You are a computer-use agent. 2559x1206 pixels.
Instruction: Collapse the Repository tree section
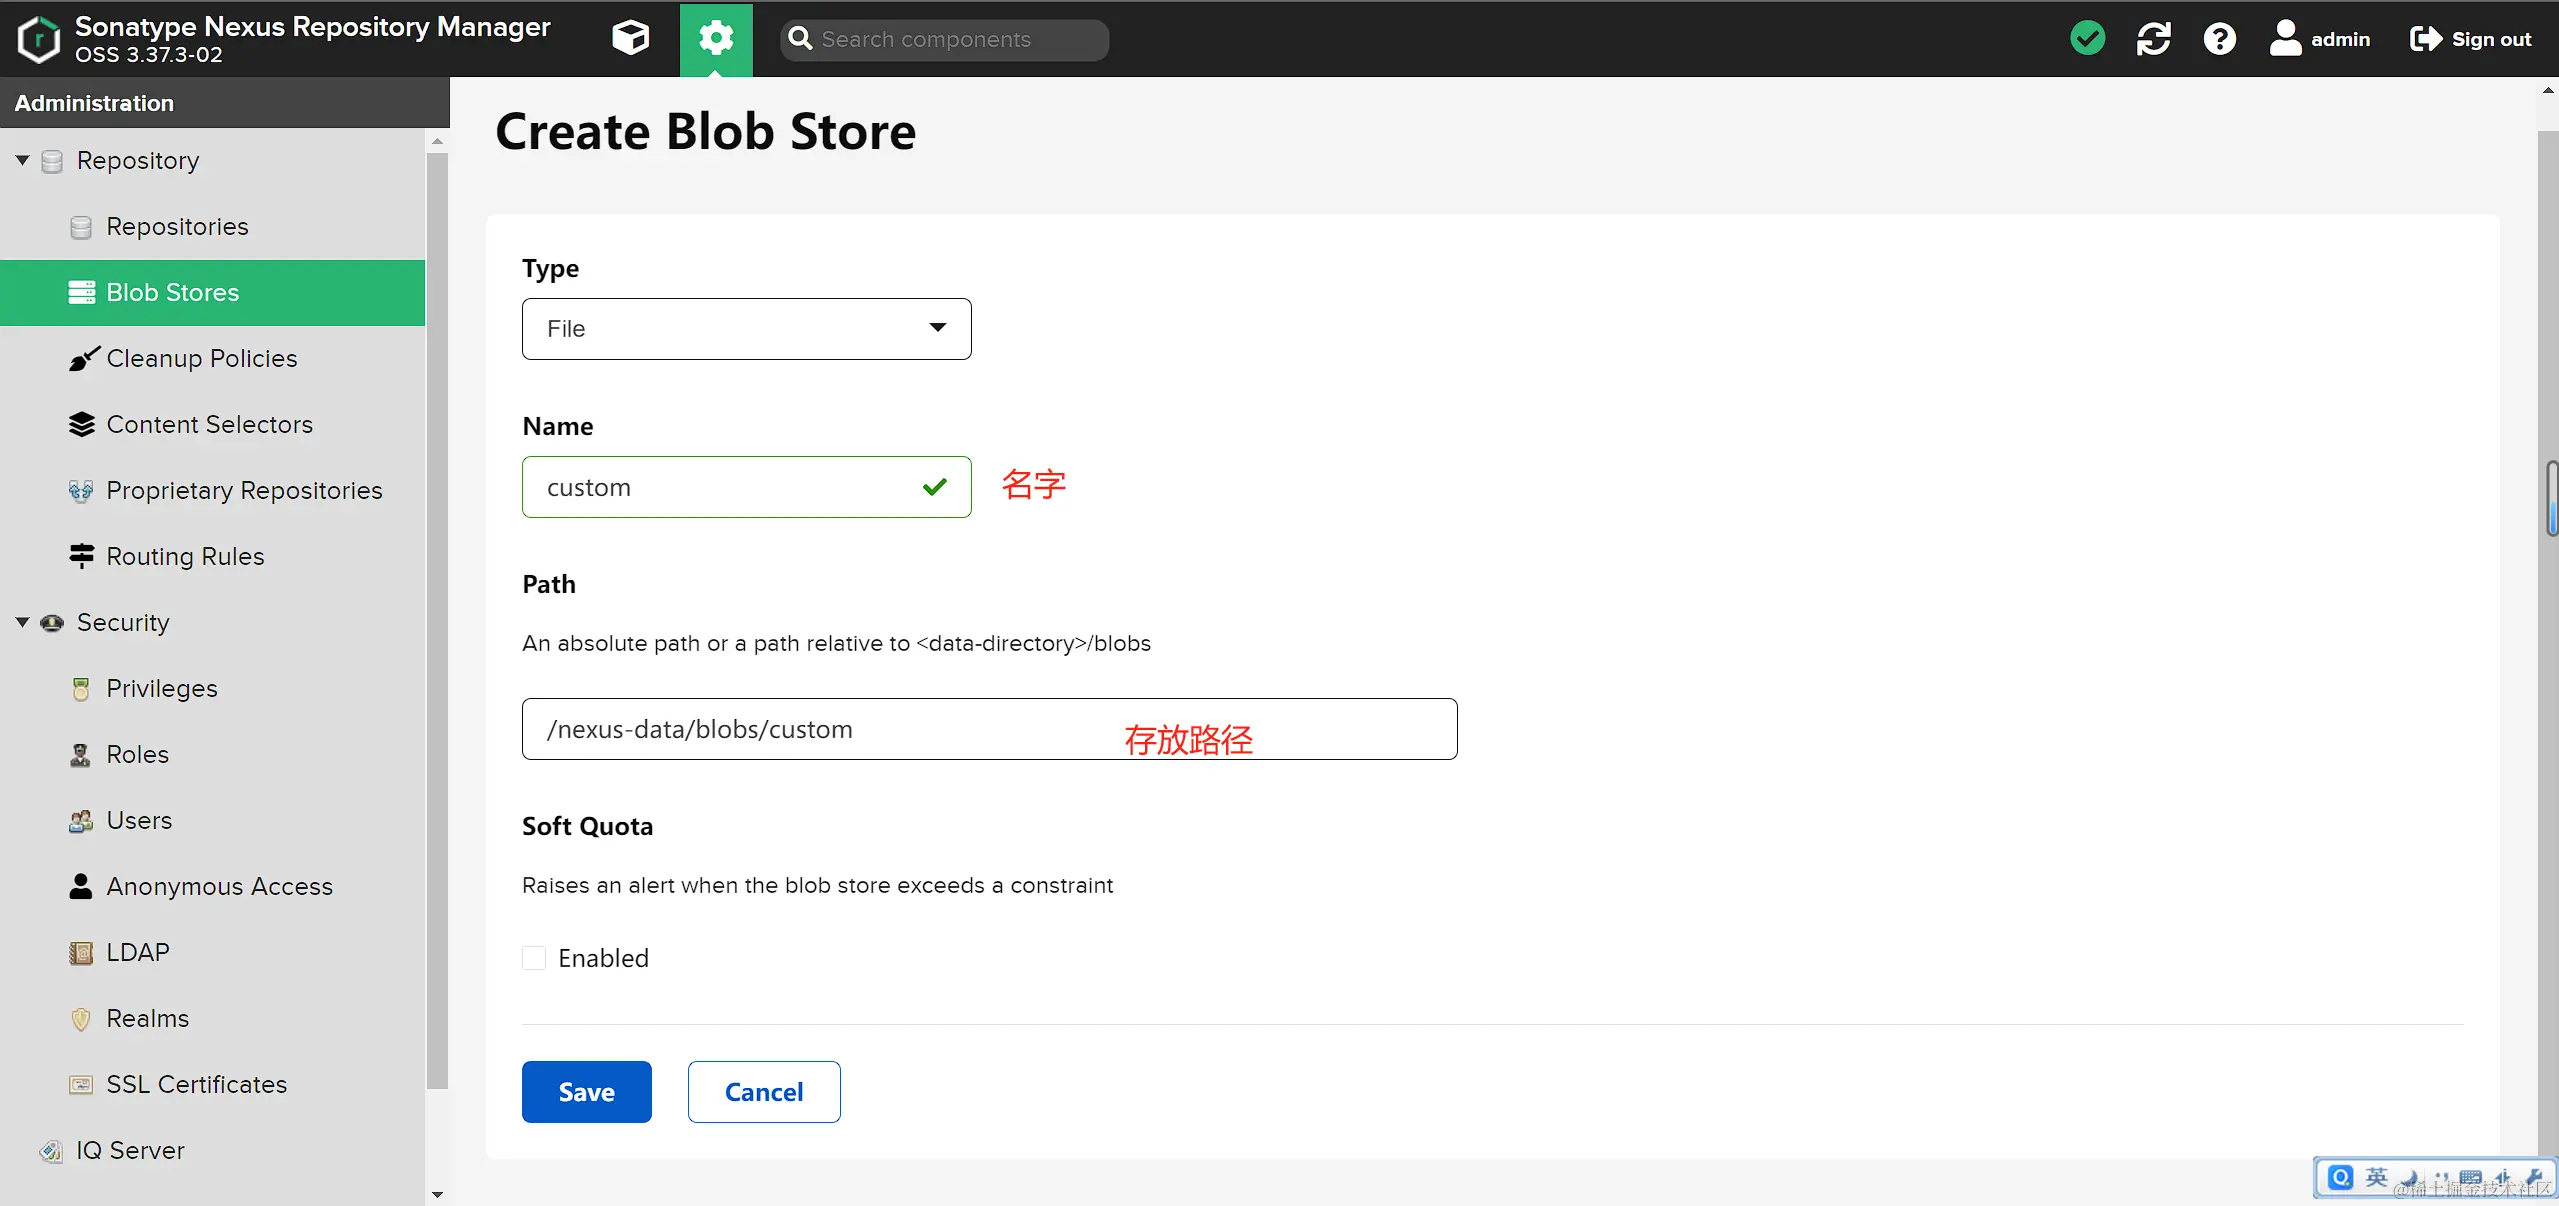[22, 160]
